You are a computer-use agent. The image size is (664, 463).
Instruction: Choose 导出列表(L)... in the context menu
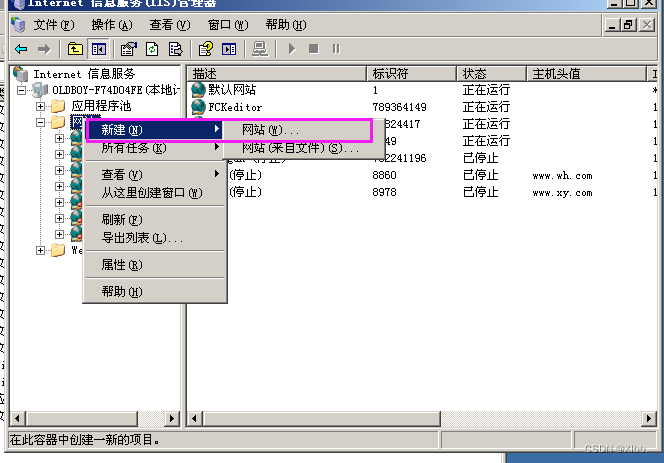(x=155, y=238)
